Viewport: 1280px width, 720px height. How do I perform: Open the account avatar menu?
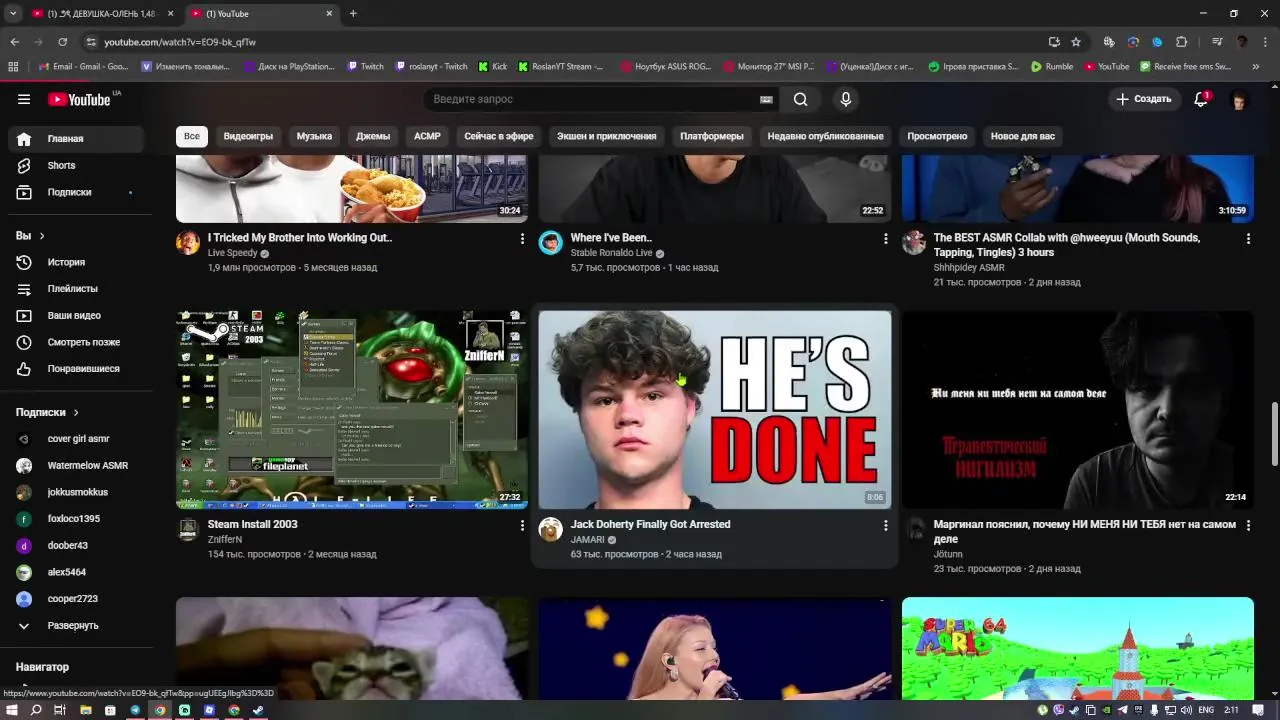(1239, 99)
